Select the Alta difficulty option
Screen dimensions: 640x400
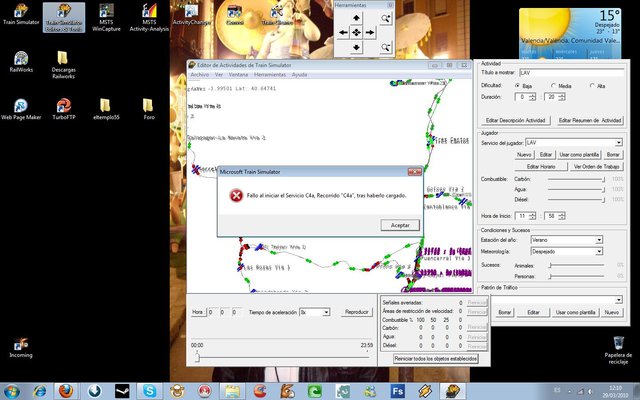point(593,86)
